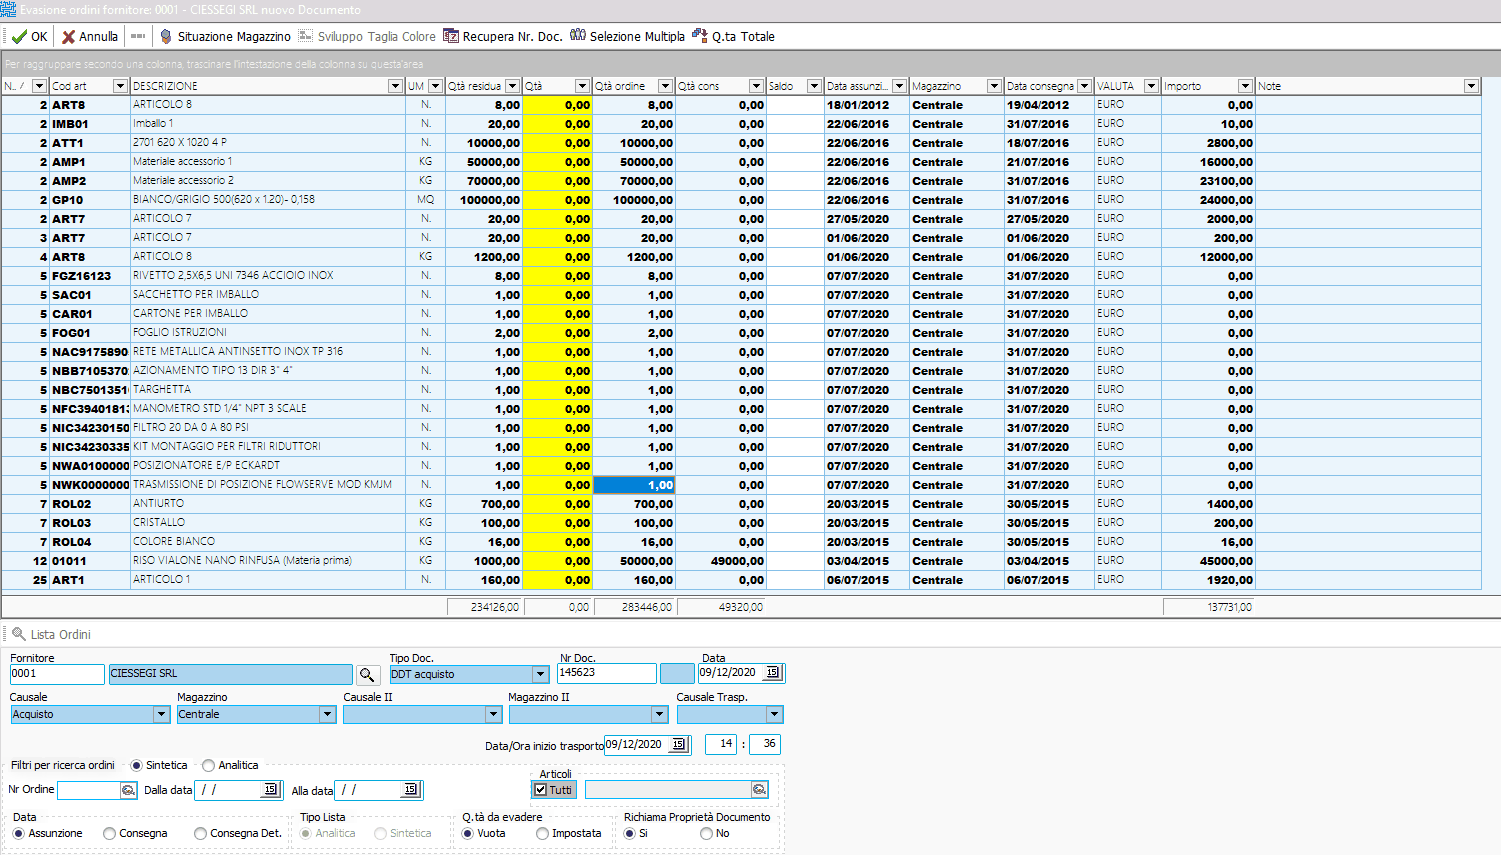Open the Magazzino II dropdown
Image resolution: width=1501 pixels, height=855 pixels.
[659, 714]
